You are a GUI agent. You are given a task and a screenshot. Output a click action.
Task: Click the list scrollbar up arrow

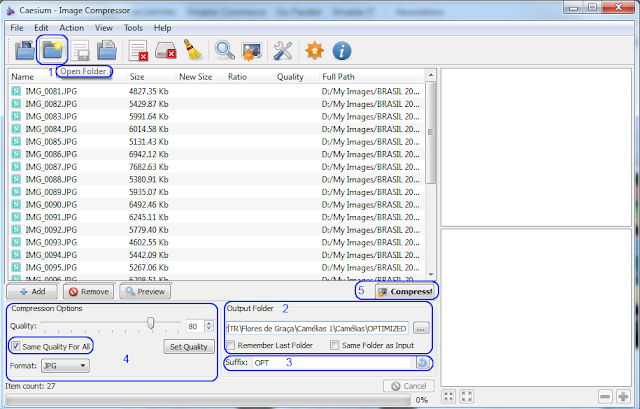point(430,75)
